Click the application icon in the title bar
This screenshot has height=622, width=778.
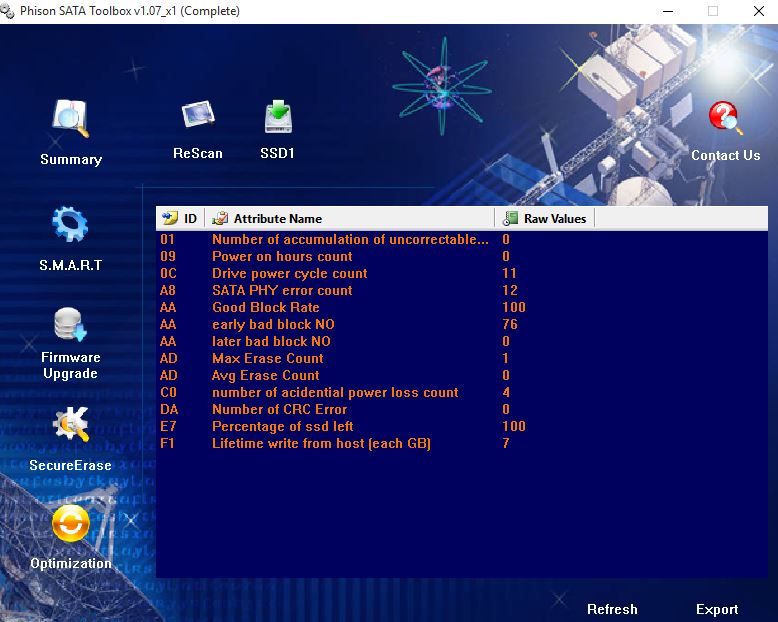7,11
